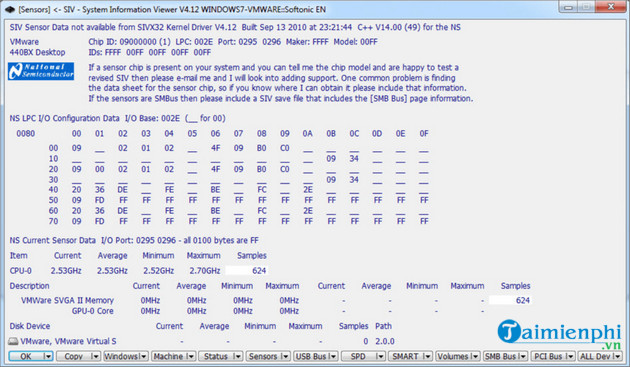The height and width of the screenshot is (367, 630).
Task: Select the CPU-0 row label
Action: 20,271
